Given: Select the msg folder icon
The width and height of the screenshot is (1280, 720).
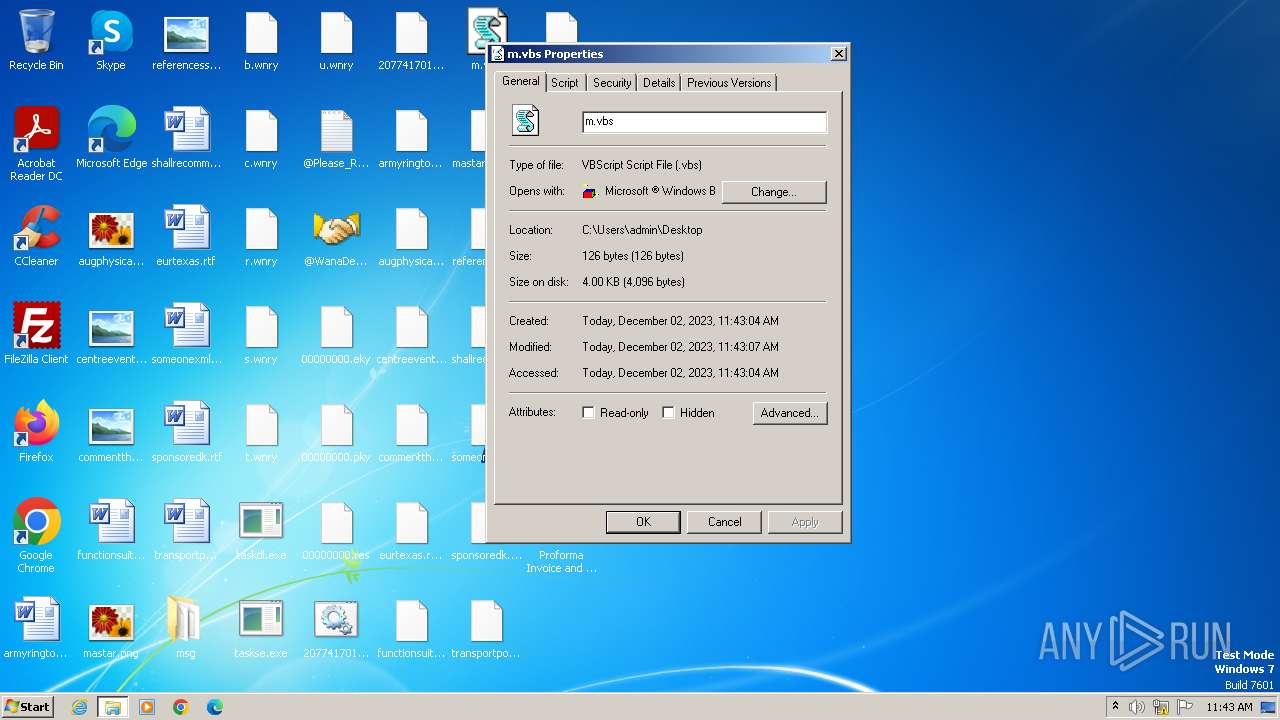Looking at the screenshot, I should pos(186,628).
